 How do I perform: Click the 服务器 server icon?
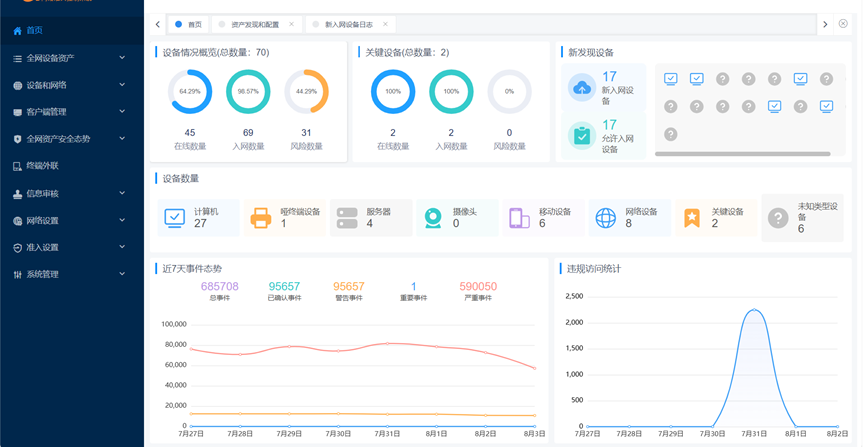(347, 218)
